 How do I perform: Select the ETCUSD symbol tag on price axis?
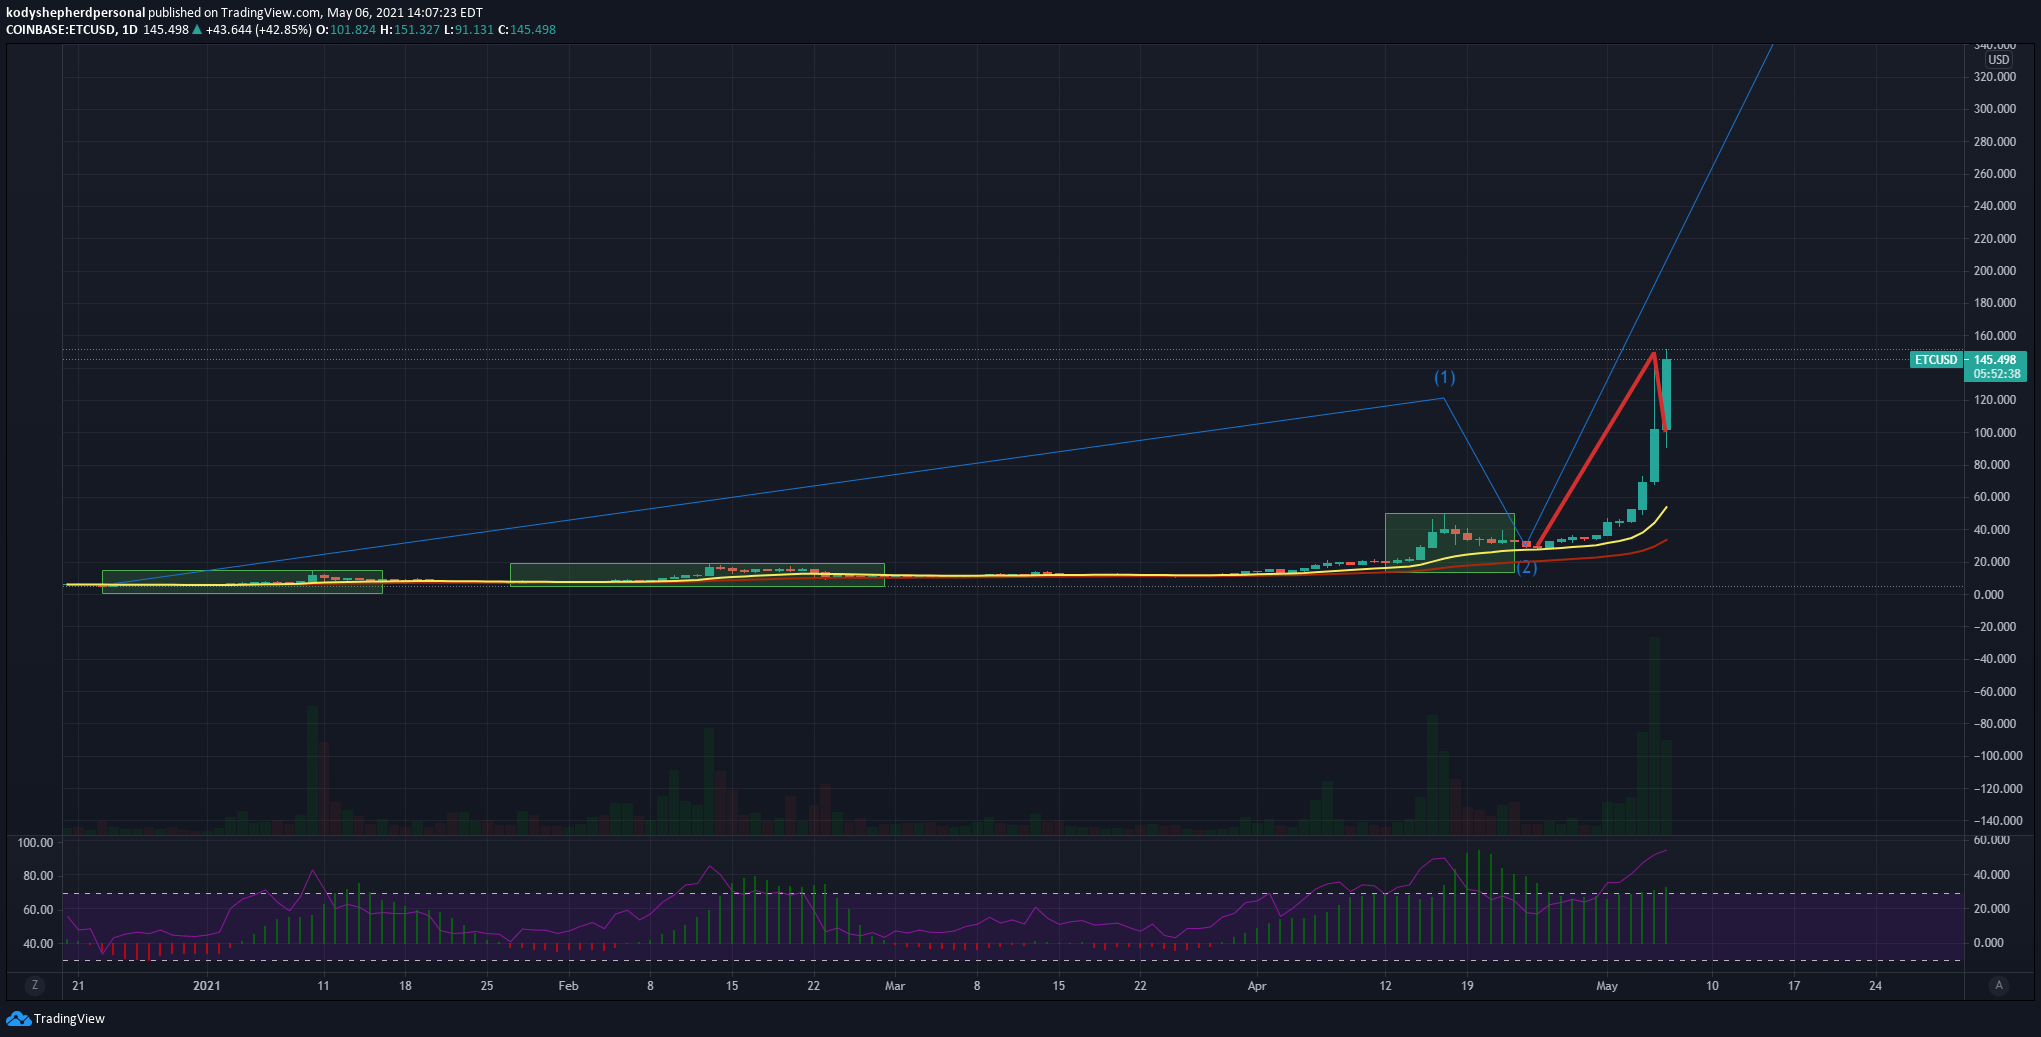(x=1936, y=360)
